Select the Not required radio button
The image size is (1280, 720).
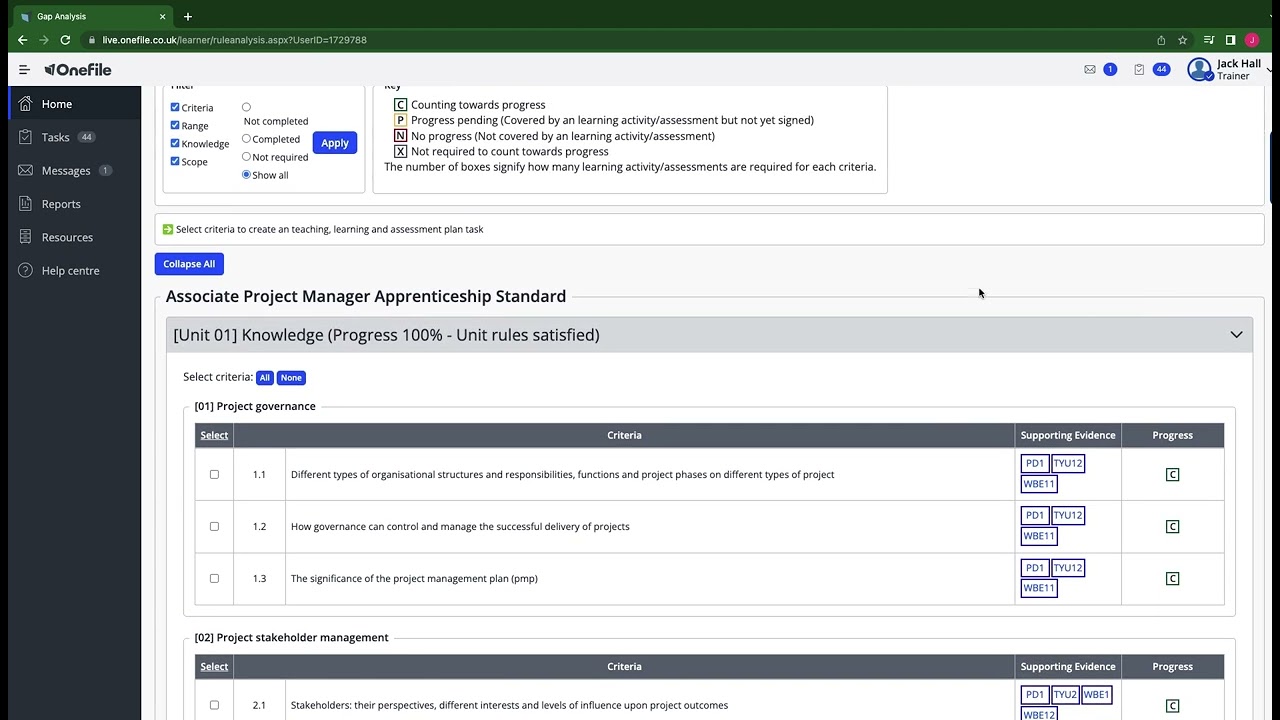[x=246, y=157]
